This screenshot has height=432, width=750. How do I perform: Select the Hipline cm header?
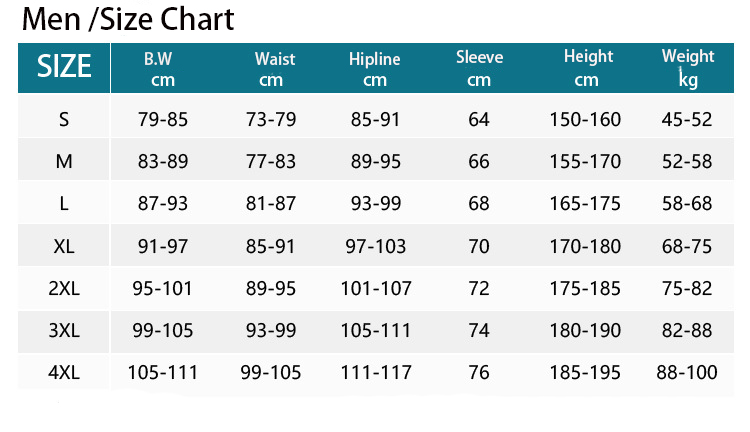[375, 69]
